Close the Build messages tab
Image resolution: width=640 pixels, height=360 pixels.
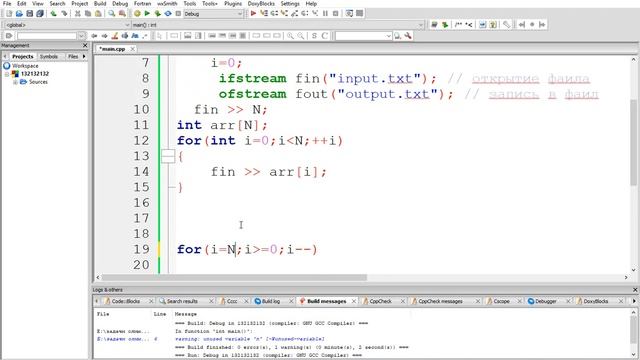(x=353, y=301)
